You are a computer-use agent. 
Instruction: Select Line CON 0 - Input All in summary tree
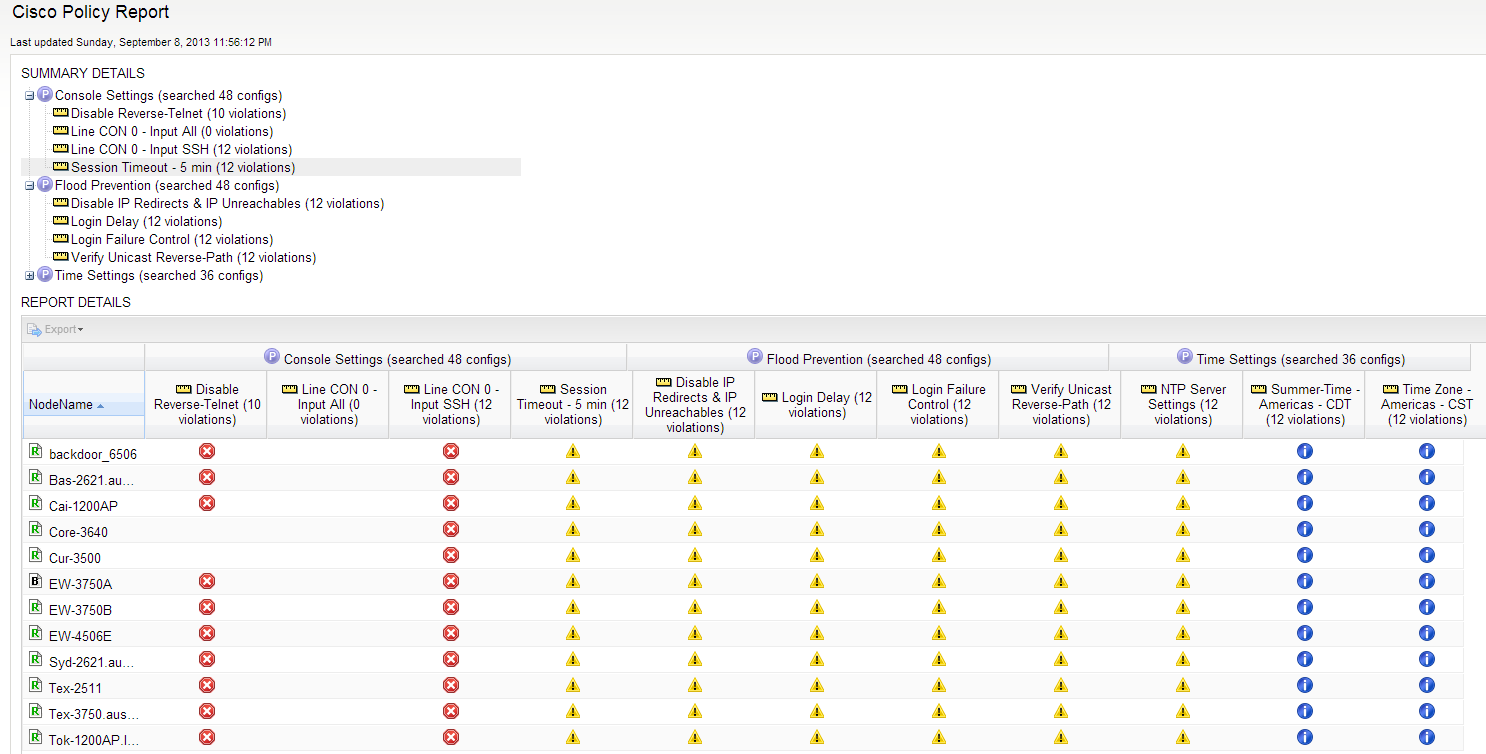[172, 131]
